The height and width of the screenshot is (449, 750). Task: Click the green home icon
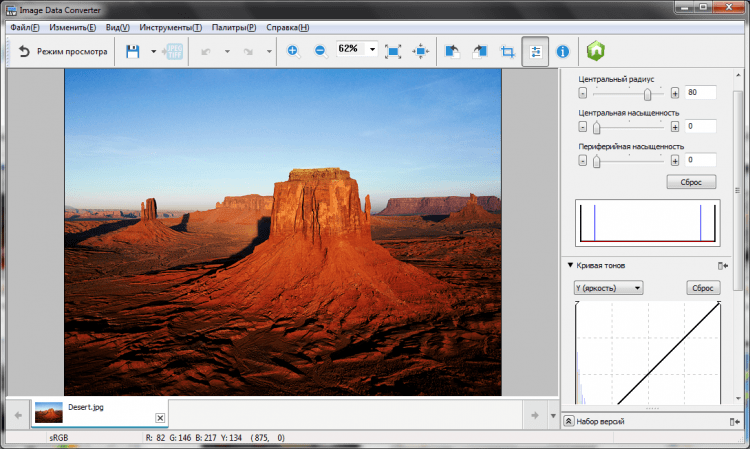[597, 51]
